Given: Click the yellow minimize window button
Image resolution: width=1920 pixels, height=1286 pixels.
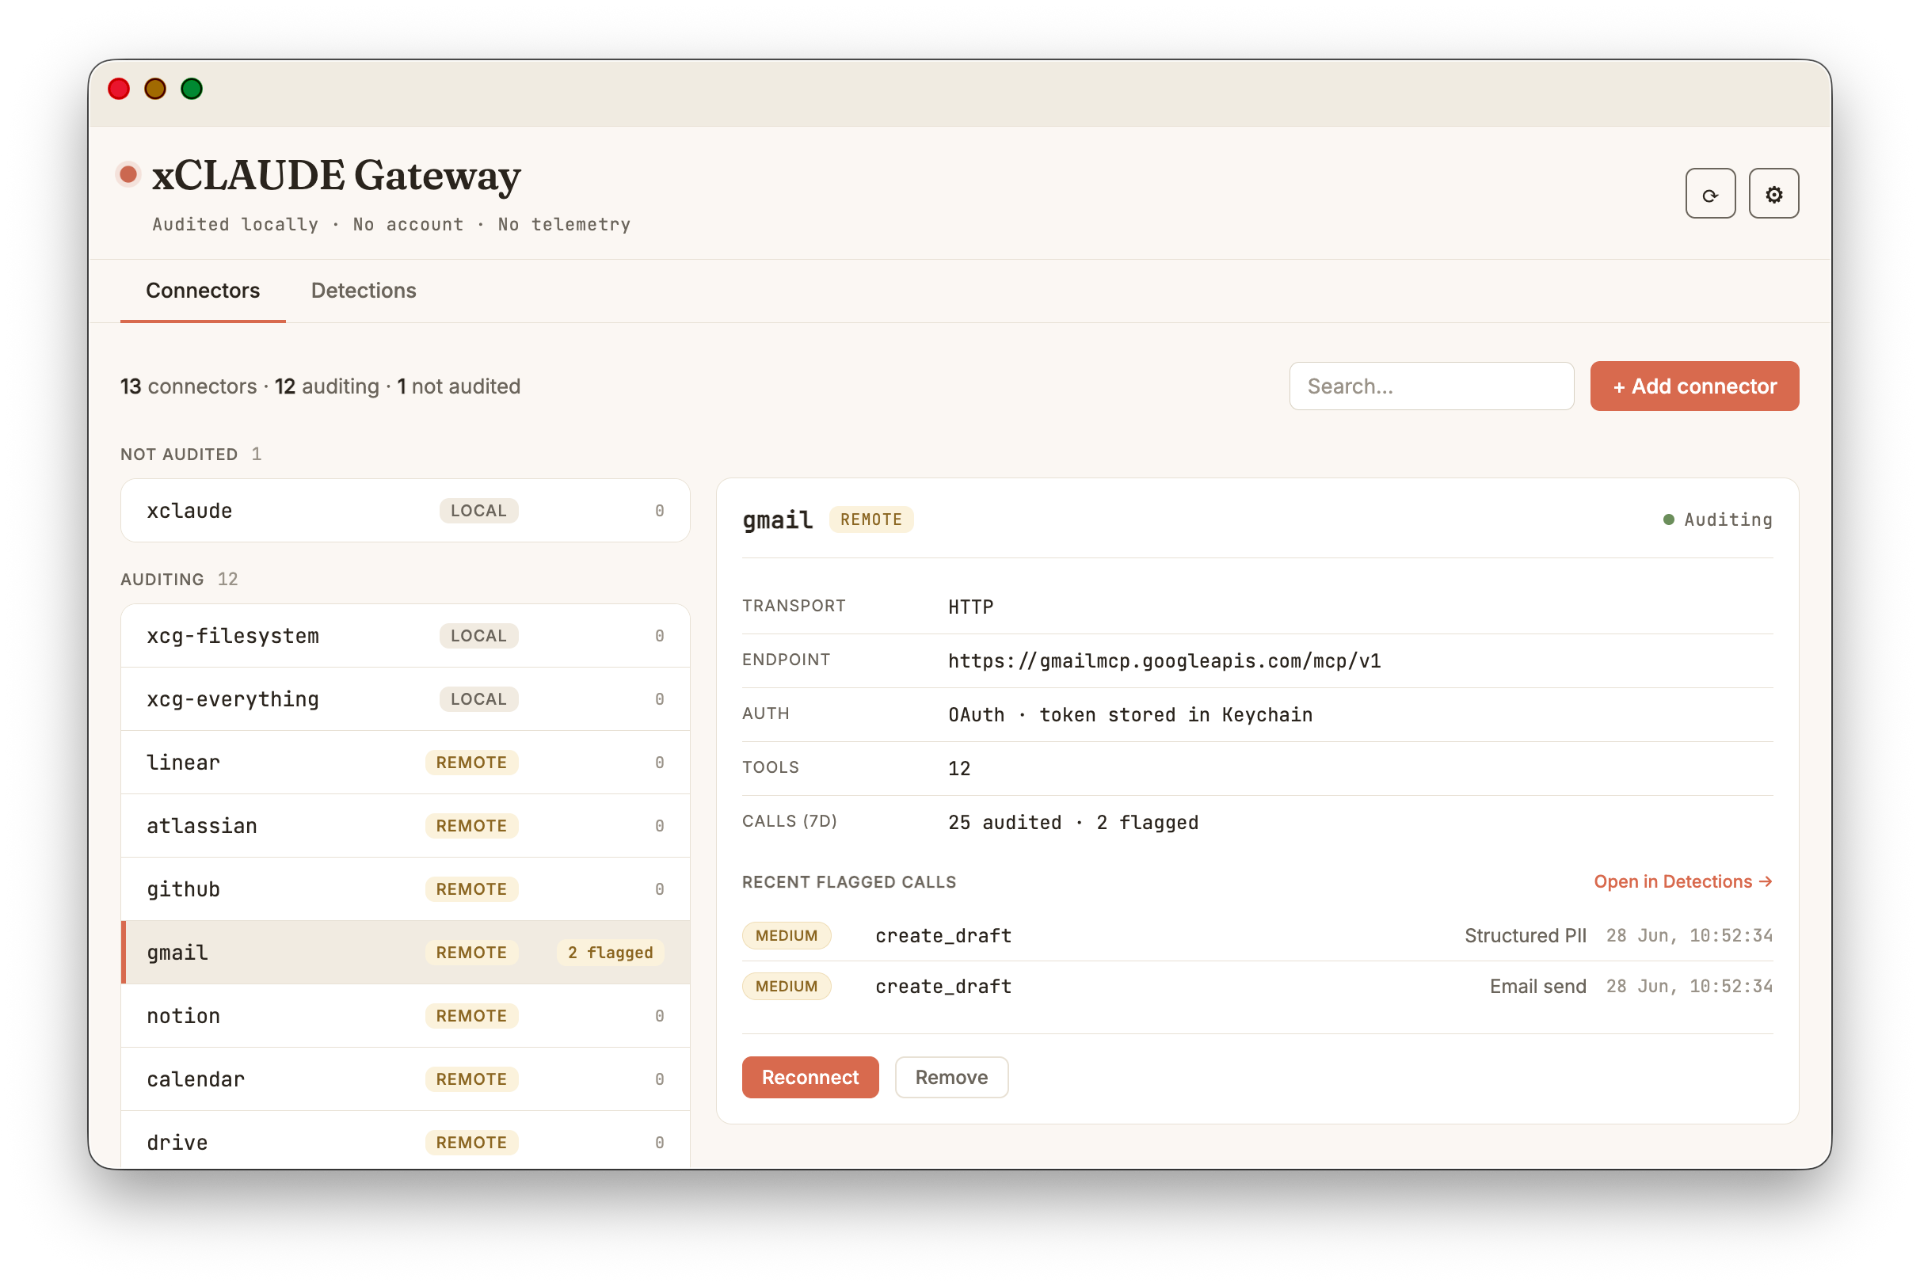Looking at the screenshot, I should point(155,89).
